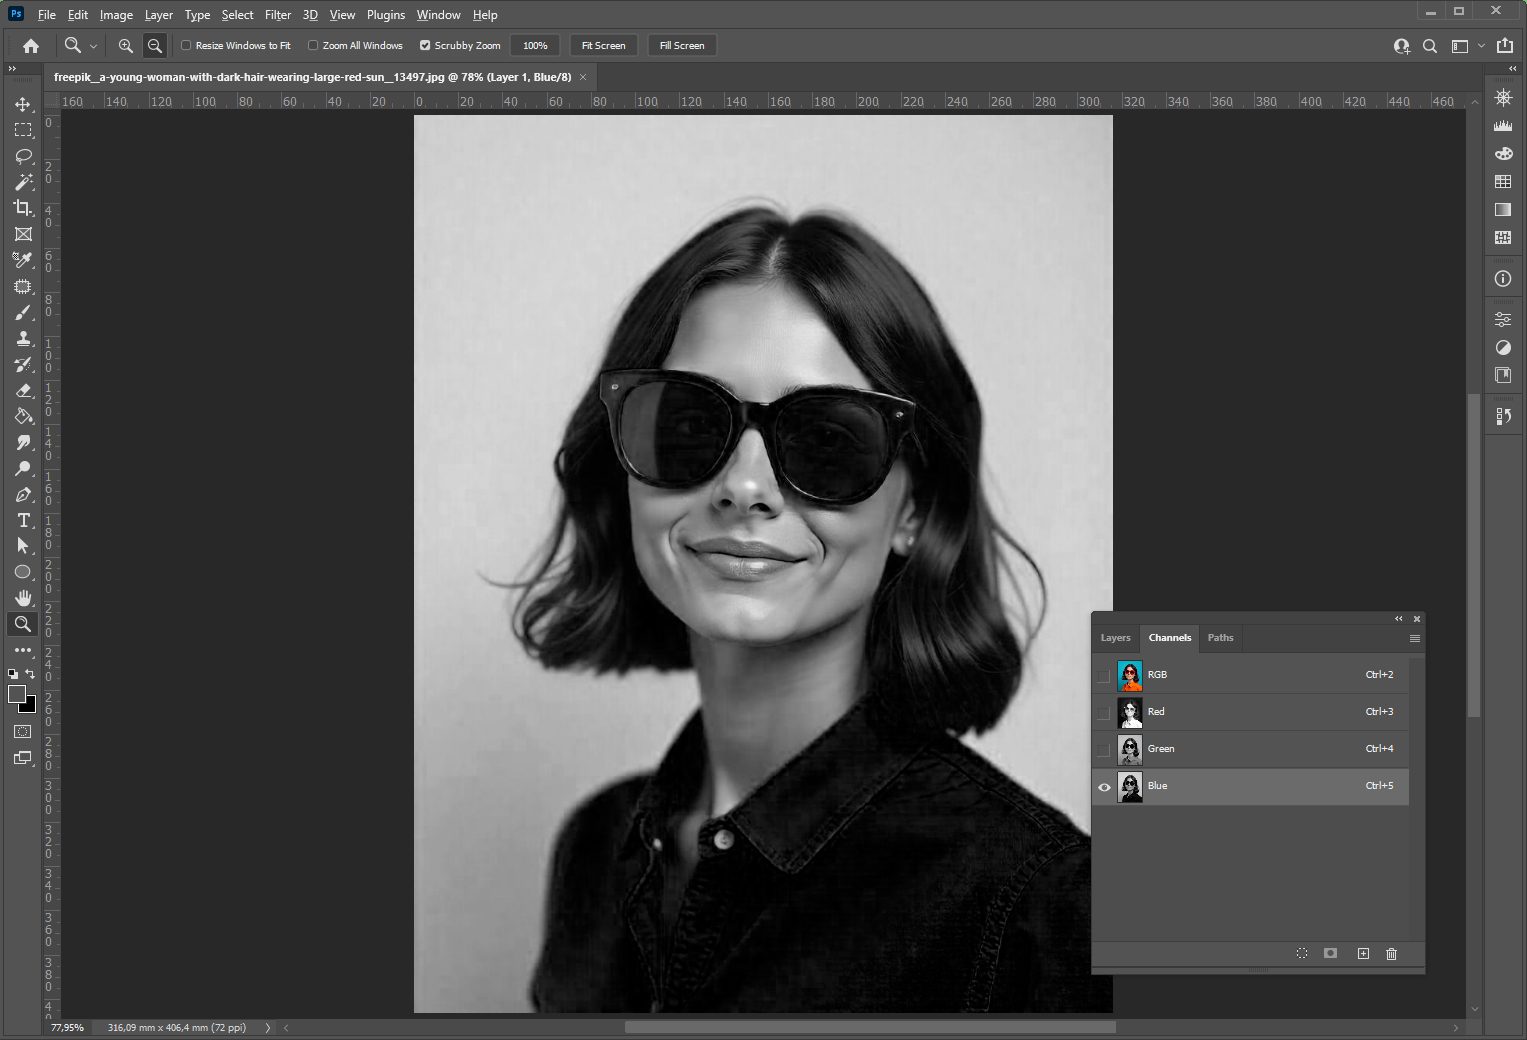
Task: Select the Path Selection tool
Action: (23, 546)
